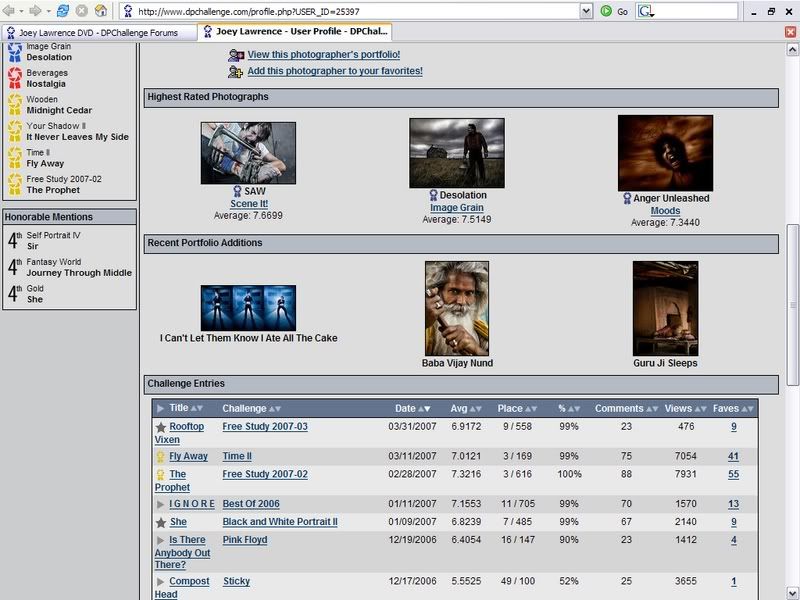The width and height of the screenshot is (800, 600).
Task: Click the 55 faves link for The Prophet
Action: tap(733, 474)
